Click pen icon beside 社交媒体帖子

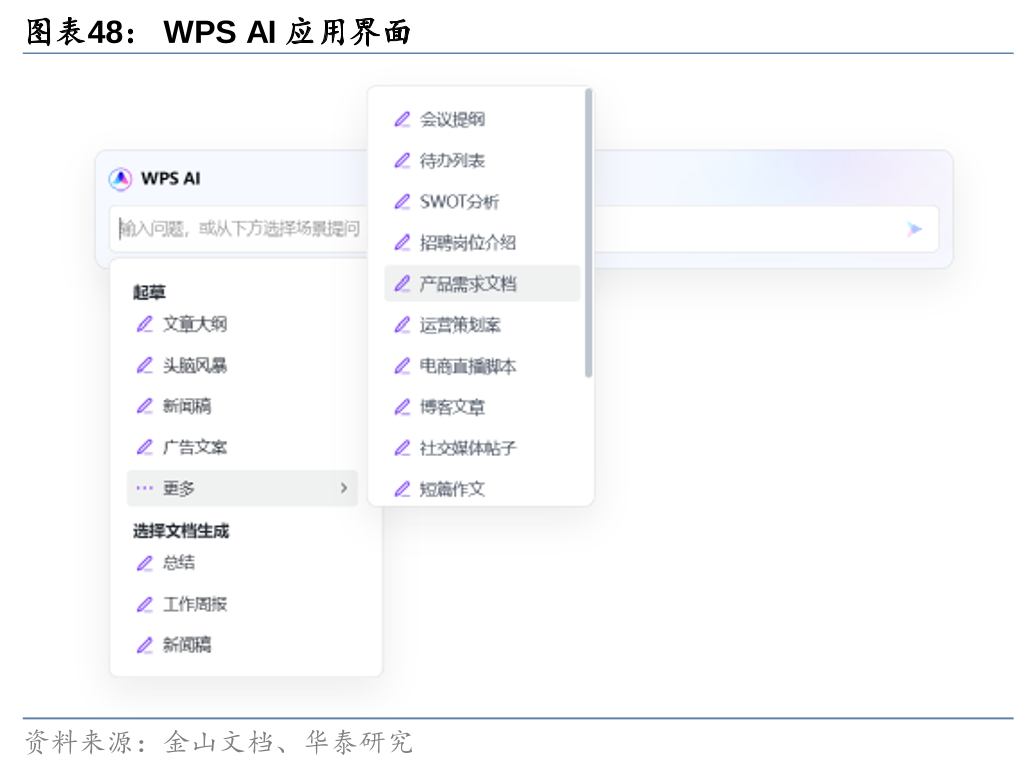pos(402,448)
